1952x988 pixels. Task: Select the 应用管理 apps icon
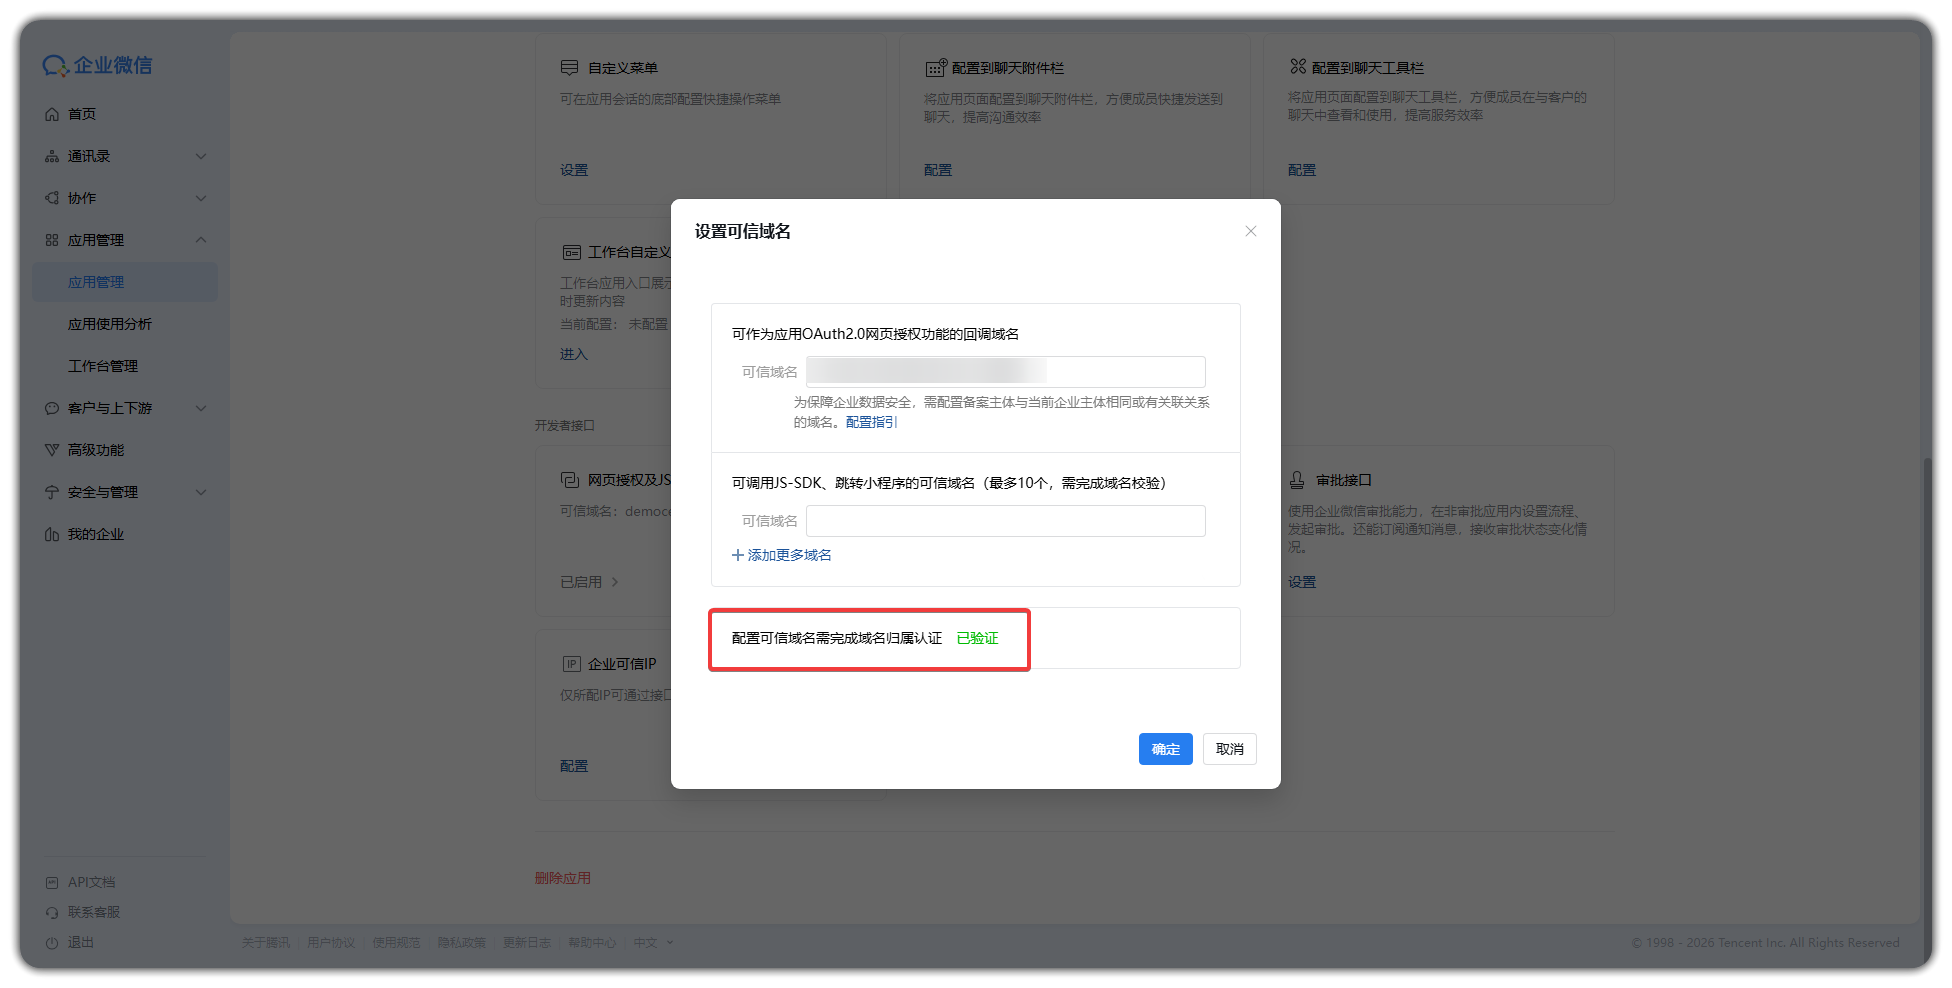(x=52, y=240)
